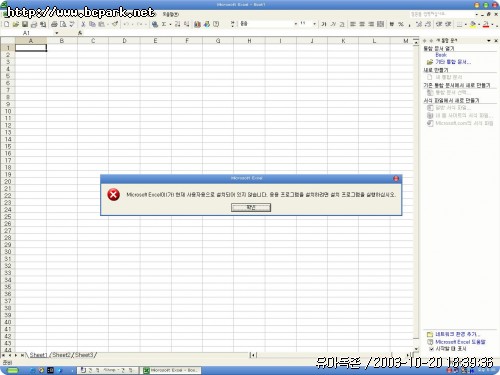Click the Cut scissors icon
Image resolution: width=500 pixels, height=375 pixels.
click(x=83, y=24)
